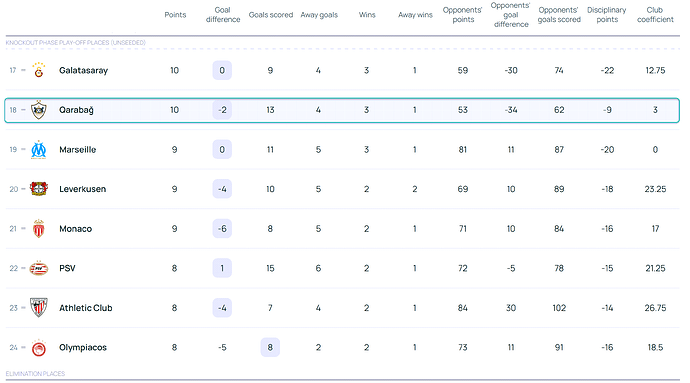Click the Qarabağ club crest

[x=39, y=110]
